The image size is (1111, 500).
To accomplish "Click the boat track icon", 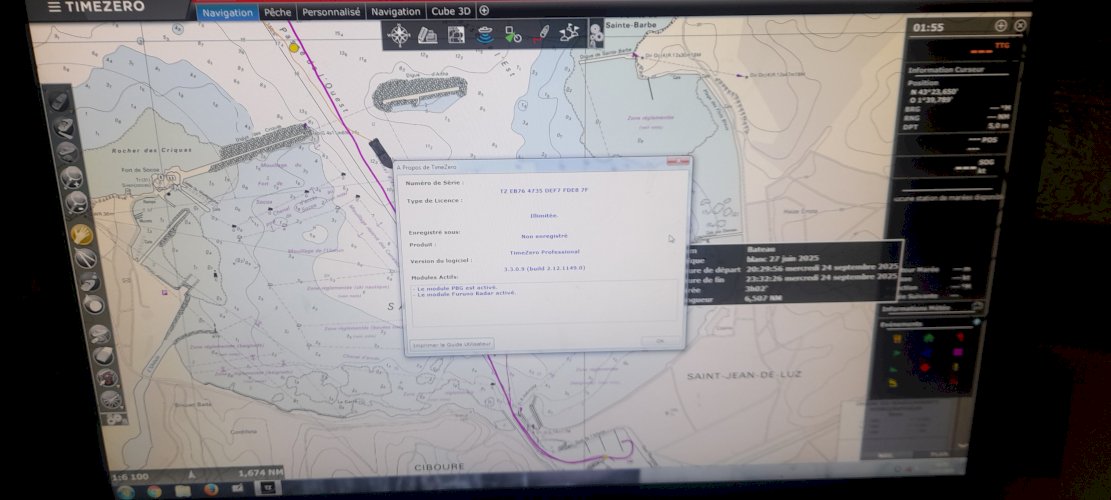I will (x=541, y=34).
